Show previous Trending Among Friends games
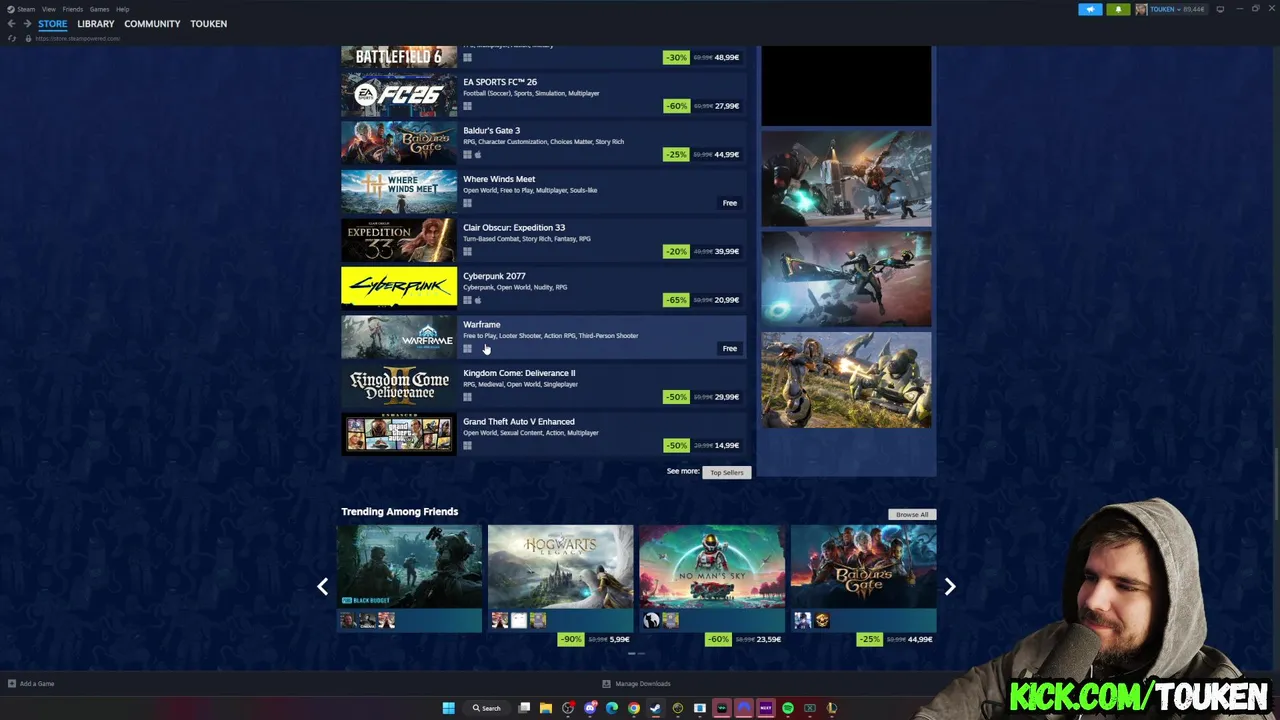The height and width of the screenshot is (720, 1280). (x=322, y=587)
